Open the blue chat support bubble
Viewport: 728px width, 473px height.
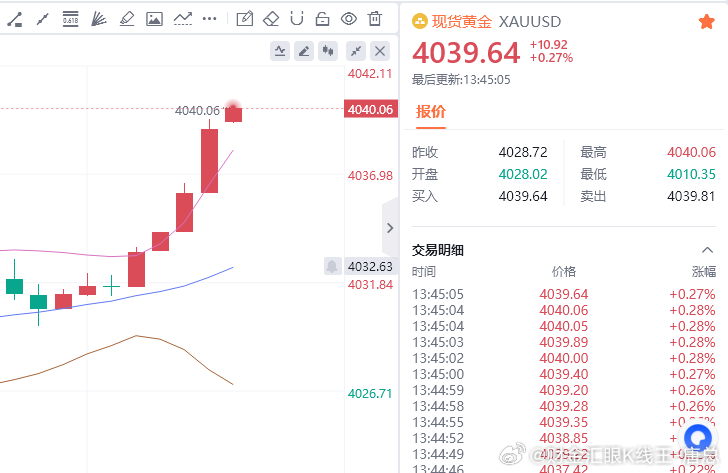point(698,439)
